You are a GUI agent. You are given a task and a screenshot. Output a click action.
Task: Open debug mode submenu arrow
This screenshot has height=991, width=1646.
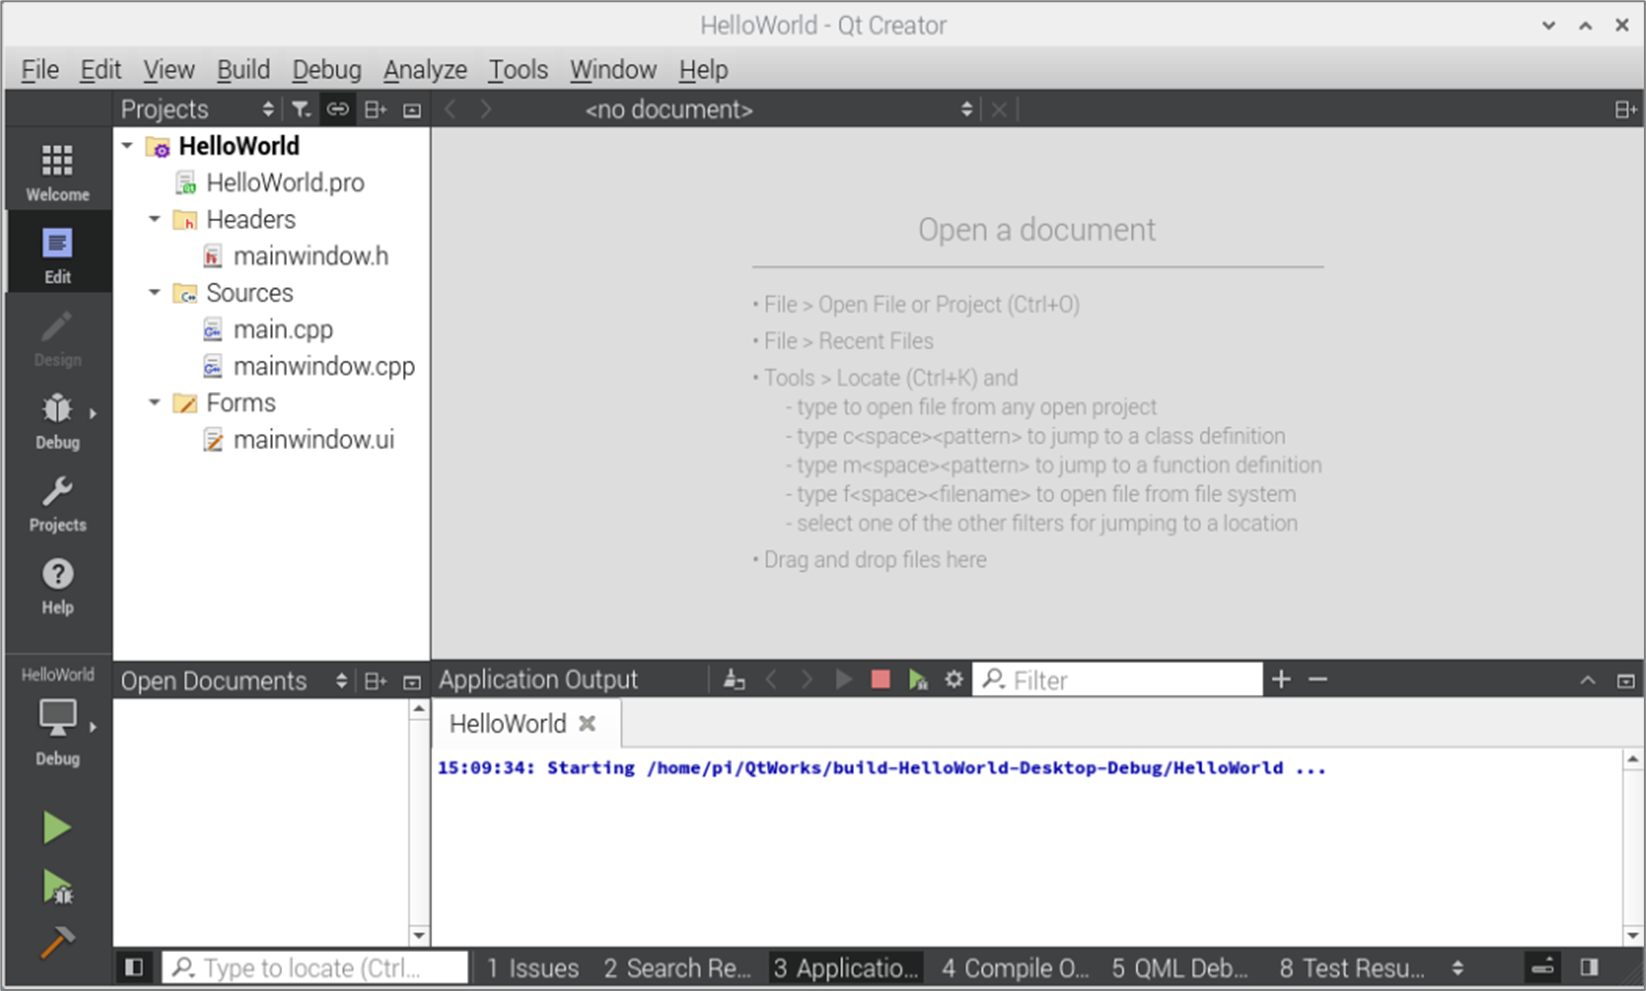click(92, 413)
